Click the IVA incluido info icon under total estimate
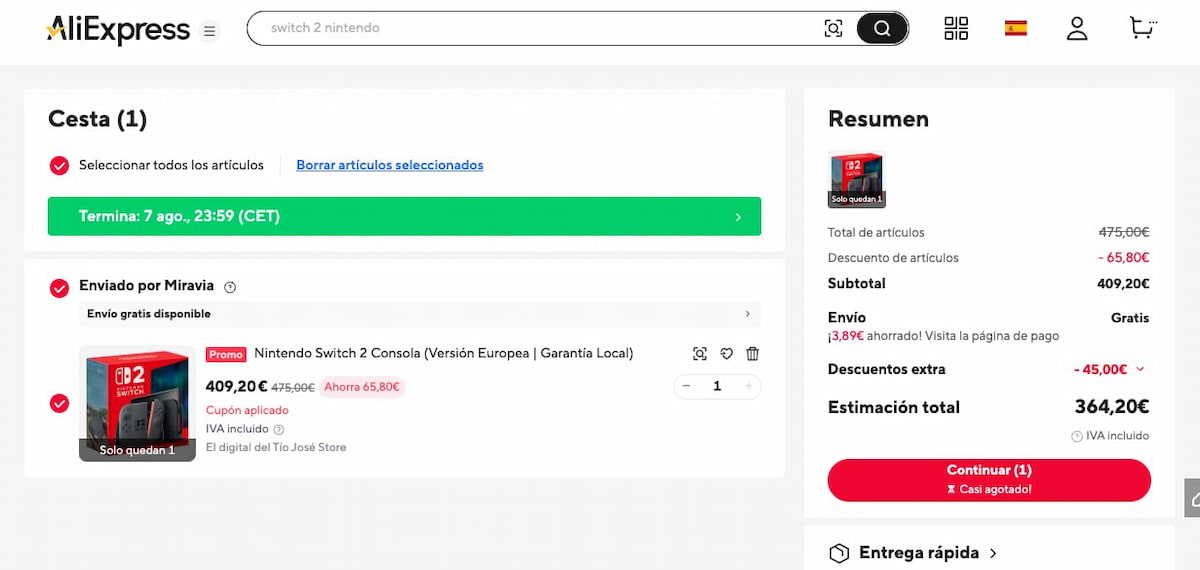 click(x=1077, y=436)
